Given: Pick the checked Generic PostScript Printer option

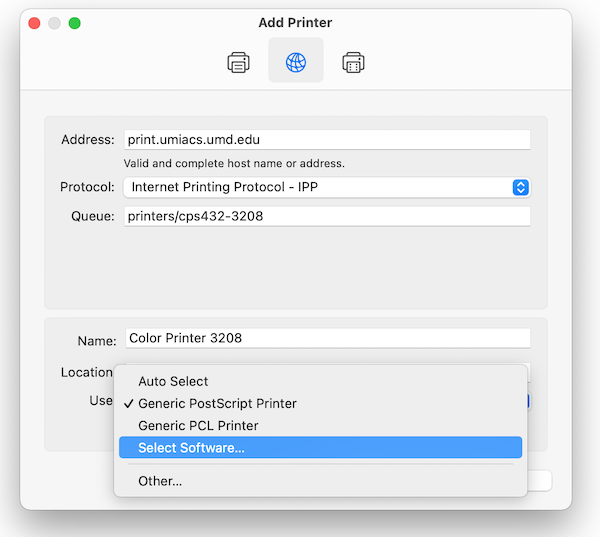Looking at the screenshot, I should pos(217,403).
